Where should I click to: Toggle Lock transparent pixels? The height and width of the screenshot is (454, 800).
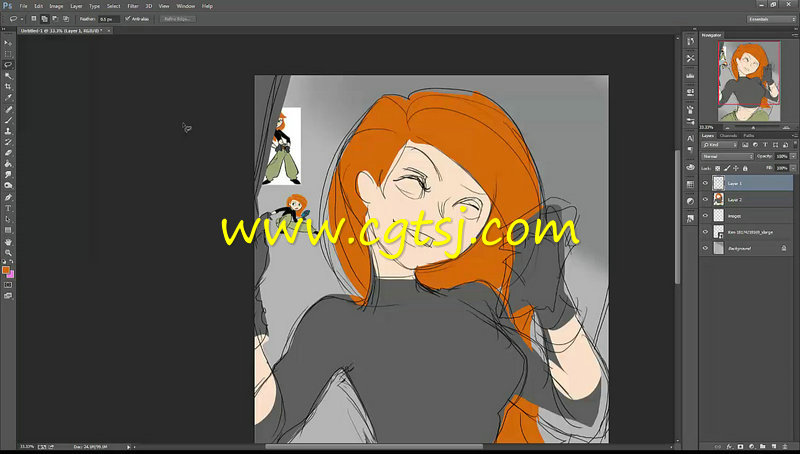pyautogui.click(x=717, y=168)
